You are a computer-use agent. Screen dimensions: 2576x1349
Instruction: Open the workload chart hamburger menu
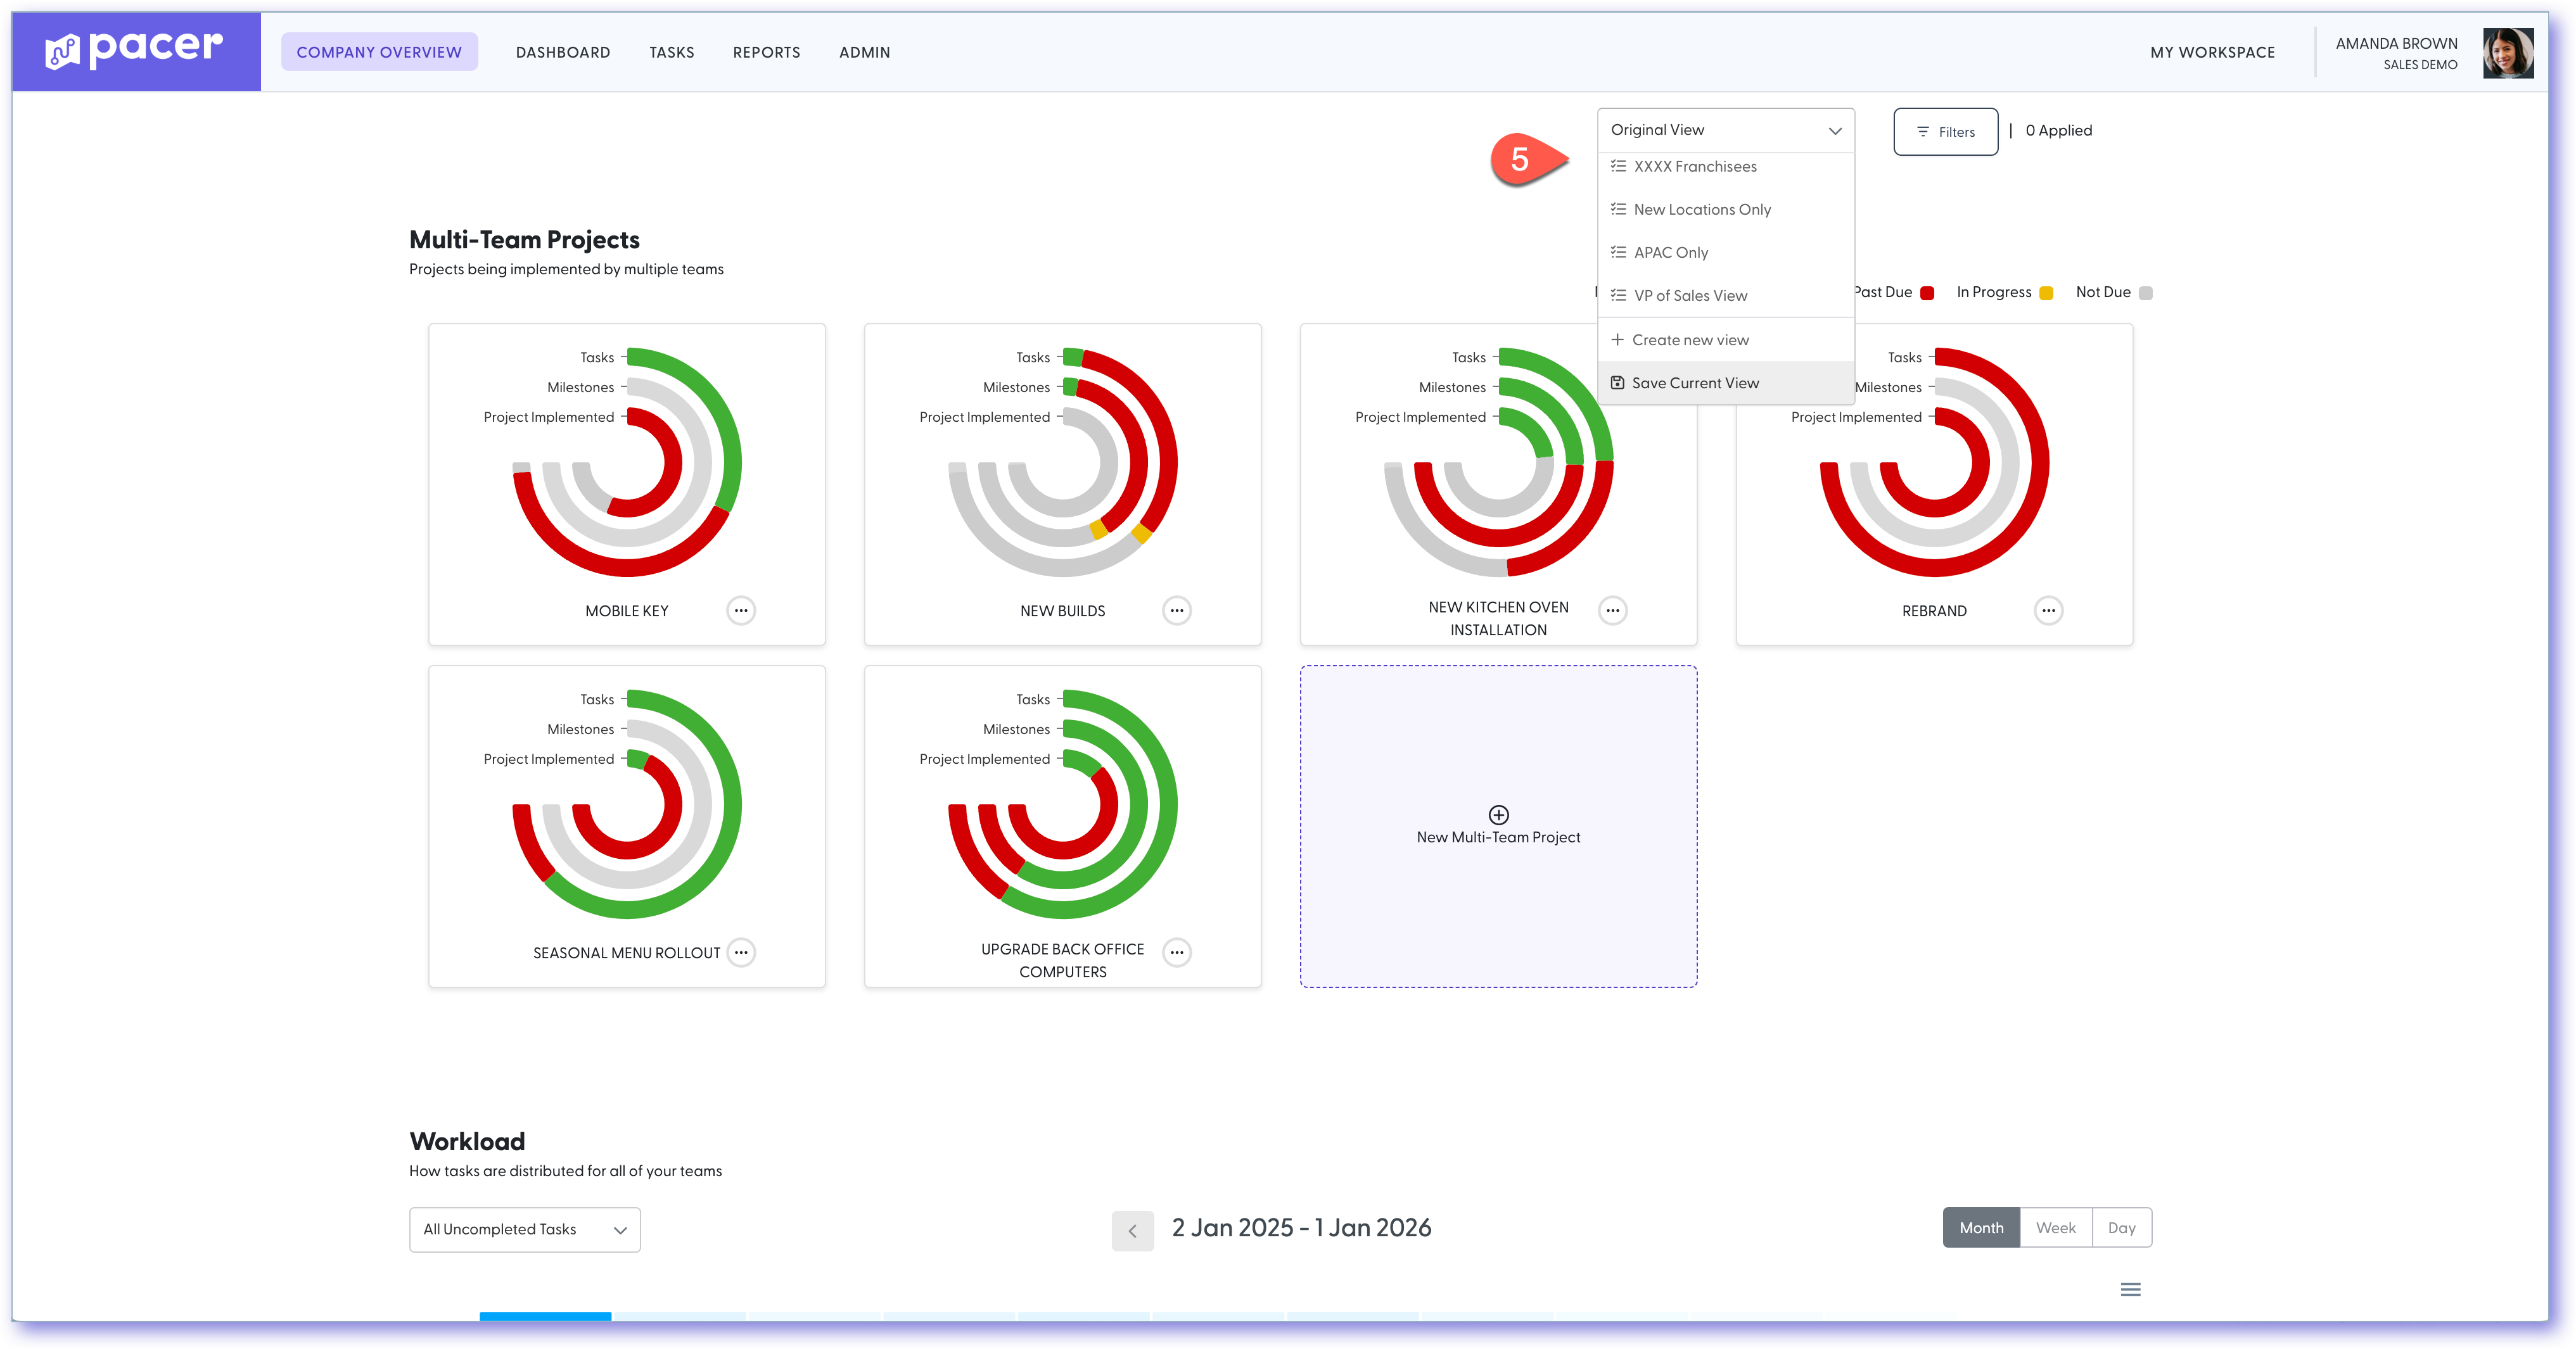[2131, 1289]
